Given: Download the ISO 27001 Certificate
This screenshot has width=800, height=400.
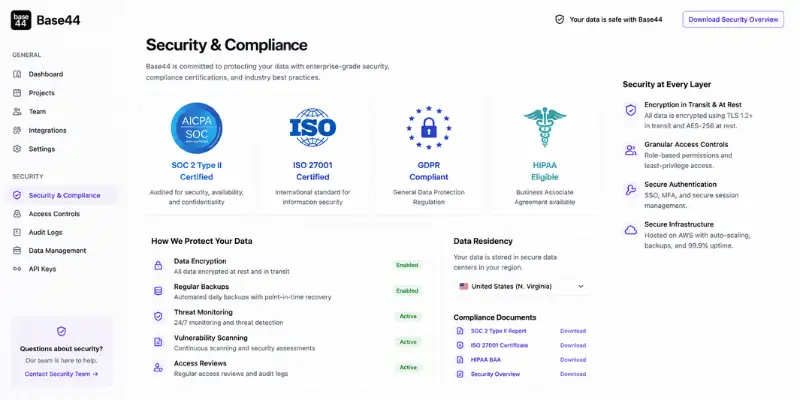Looking at the screenshot, I should (573, 345).
